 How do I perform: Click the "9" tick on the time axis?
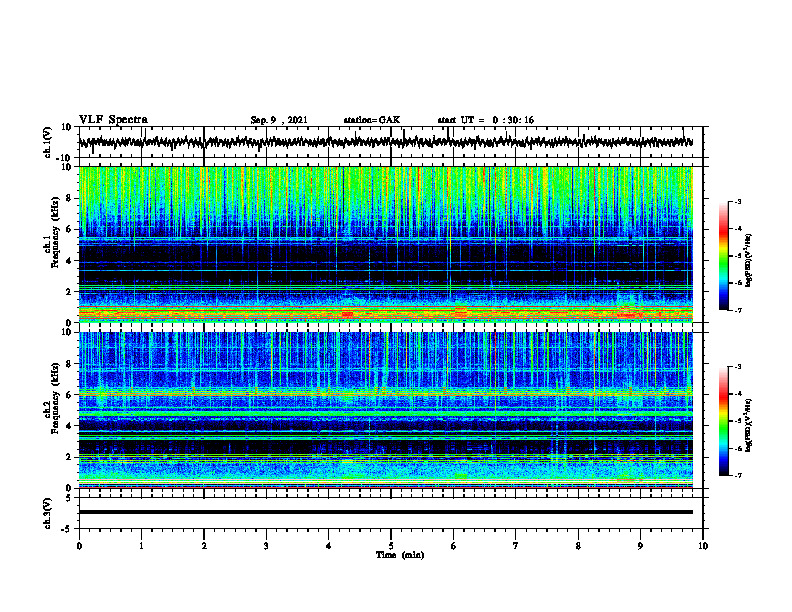click(x=640, y=546)
